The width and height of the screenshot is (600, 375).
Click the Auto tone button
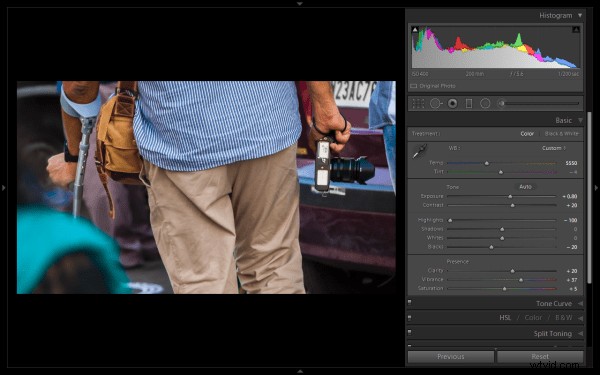[x=525, y=187]
